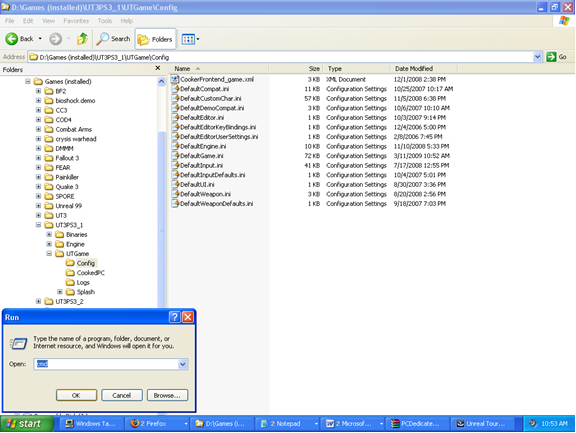
Task: Collapse the UTGame folder node
Action: point(49,253)
